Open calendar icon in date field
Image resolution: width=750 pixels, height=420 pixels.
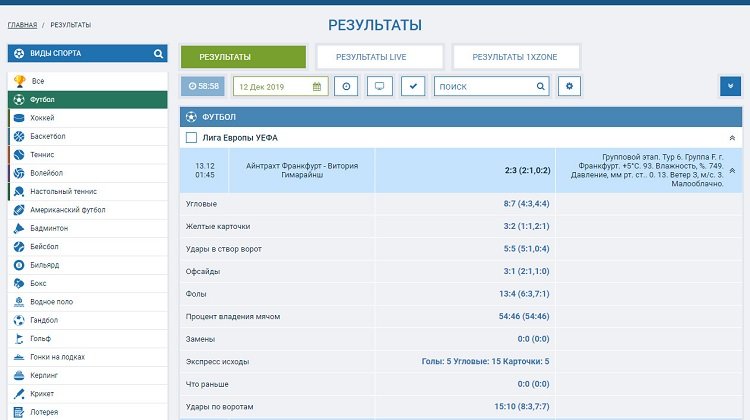coord(317,87)
